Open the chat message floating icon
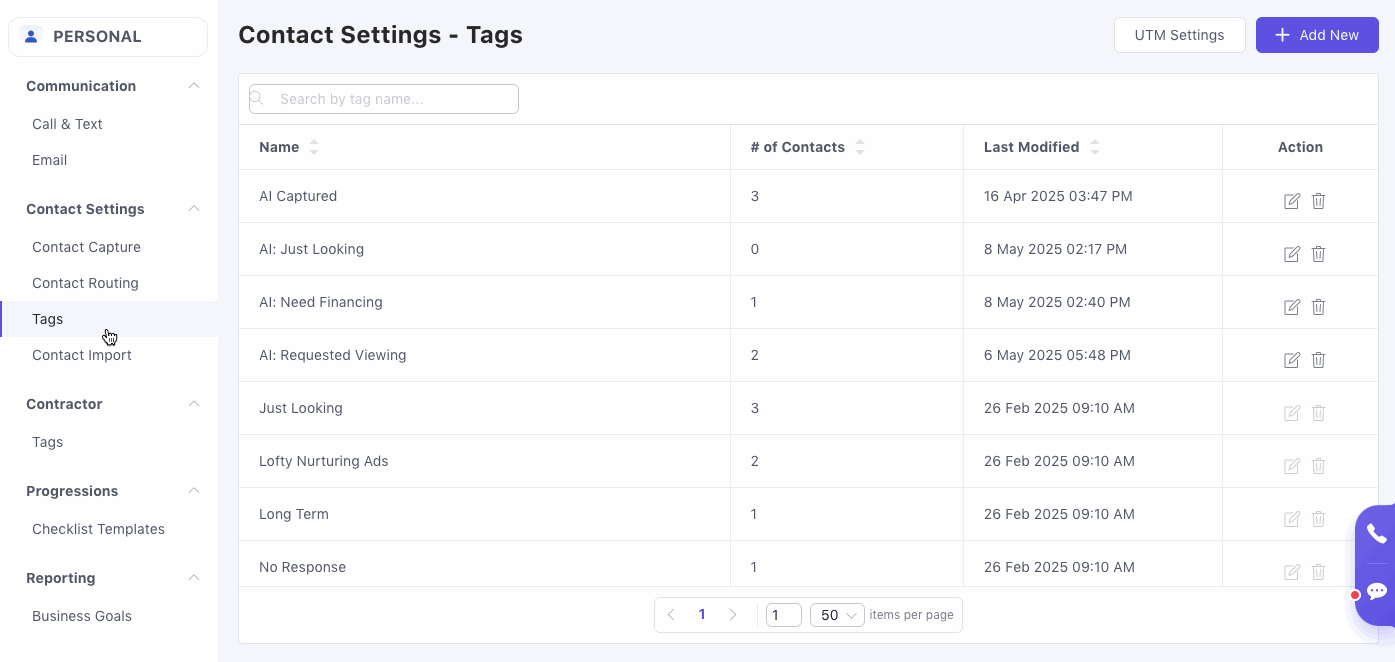1395x662 pixels. coord(1376,591)
